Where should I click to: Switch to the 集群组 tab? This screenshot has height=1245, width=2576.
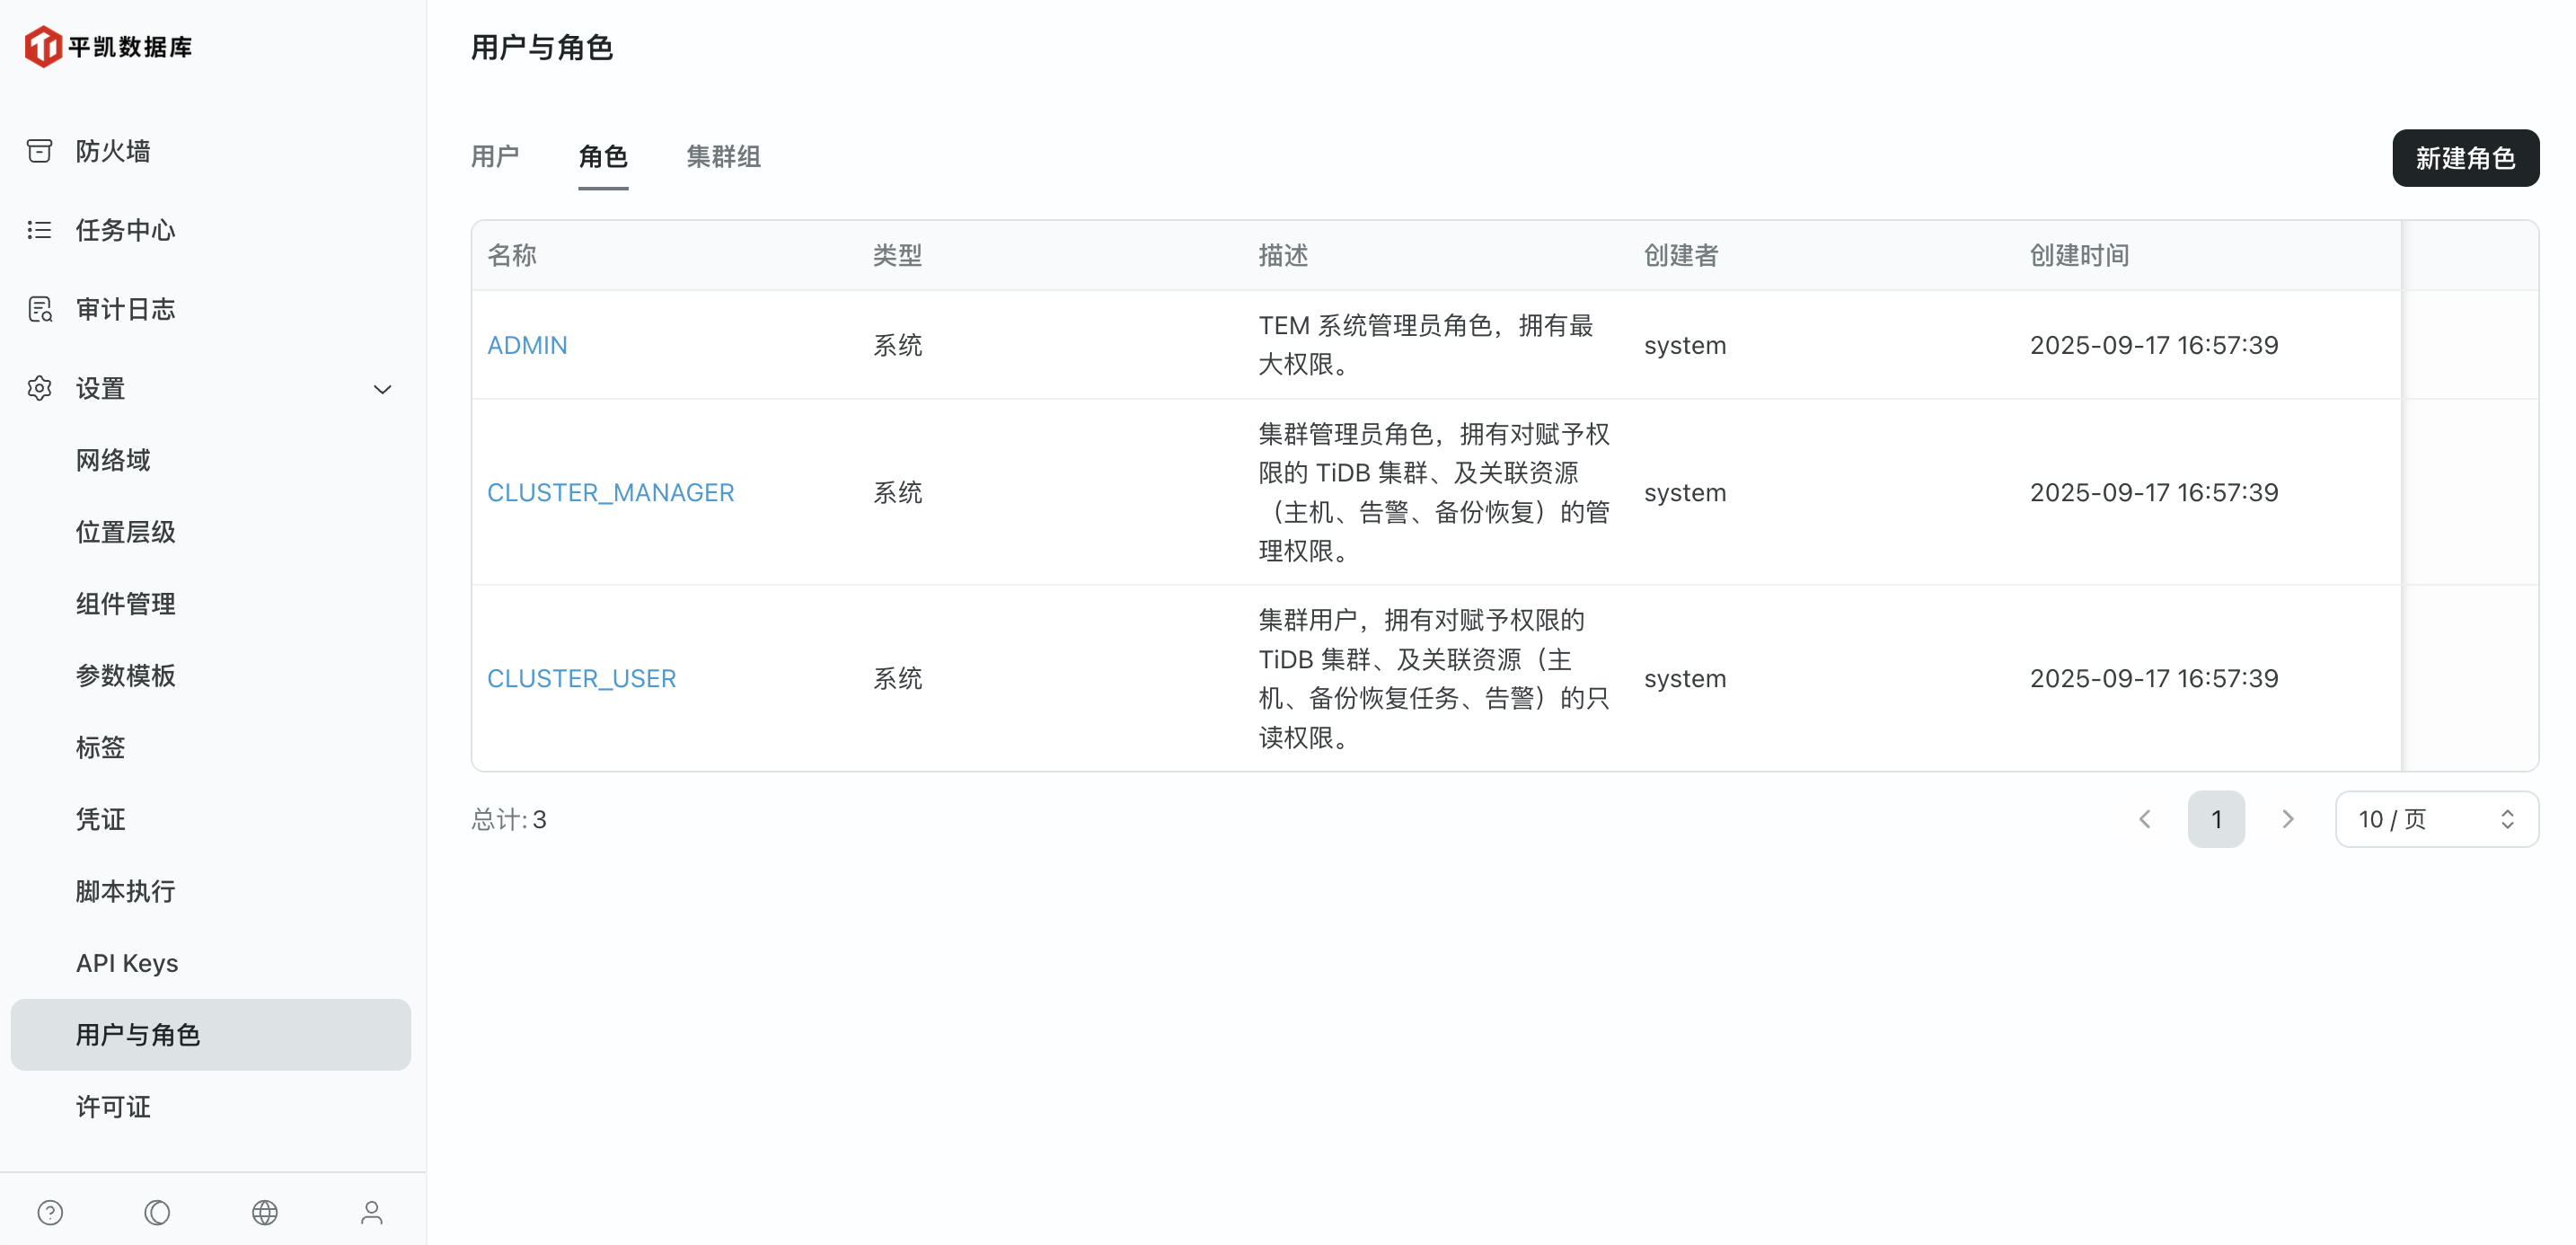click(x=723, y=157)
